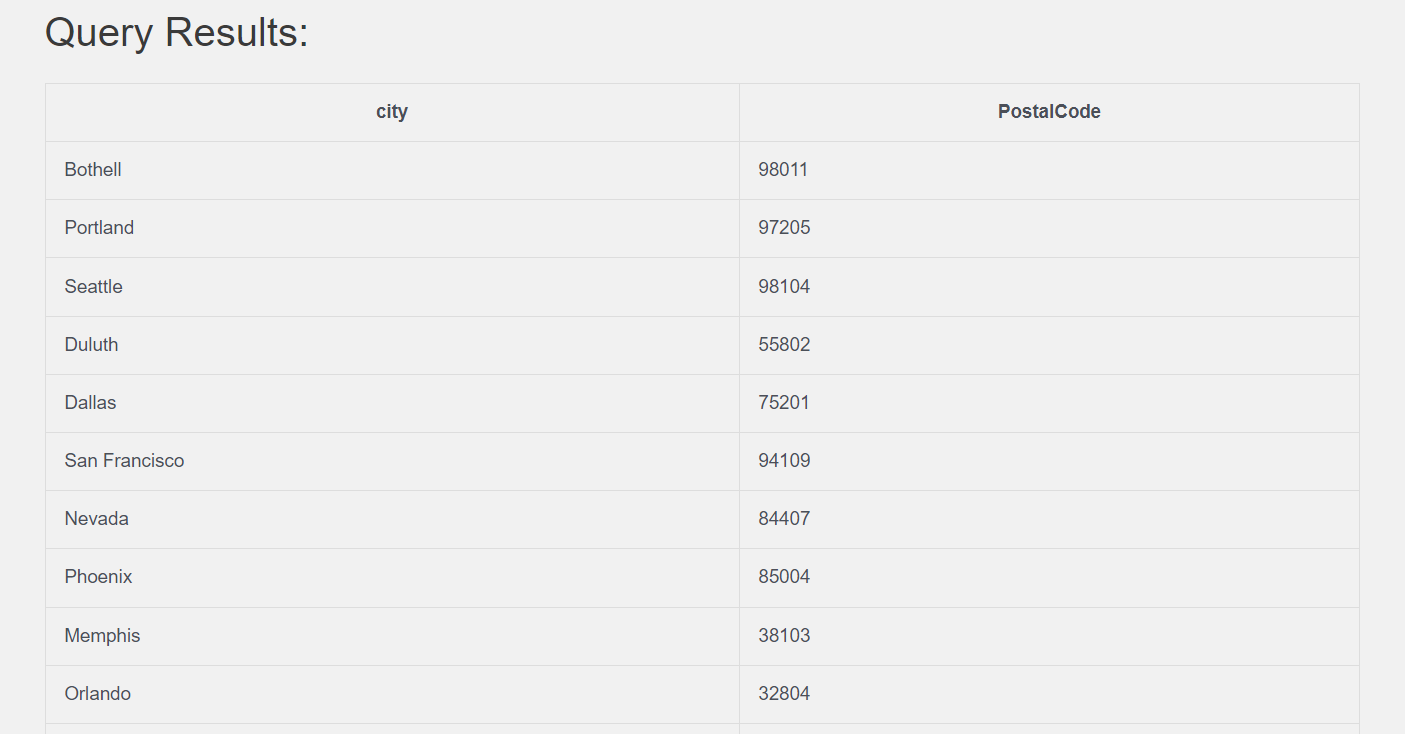
Task: Click the PostalCode column header
Action: 1049,112
